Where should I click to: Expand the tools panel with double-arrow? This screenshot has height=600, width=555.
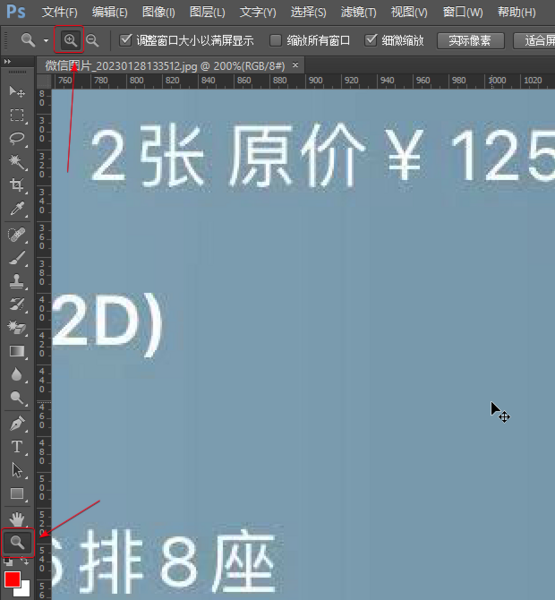[x=7, y=61]
